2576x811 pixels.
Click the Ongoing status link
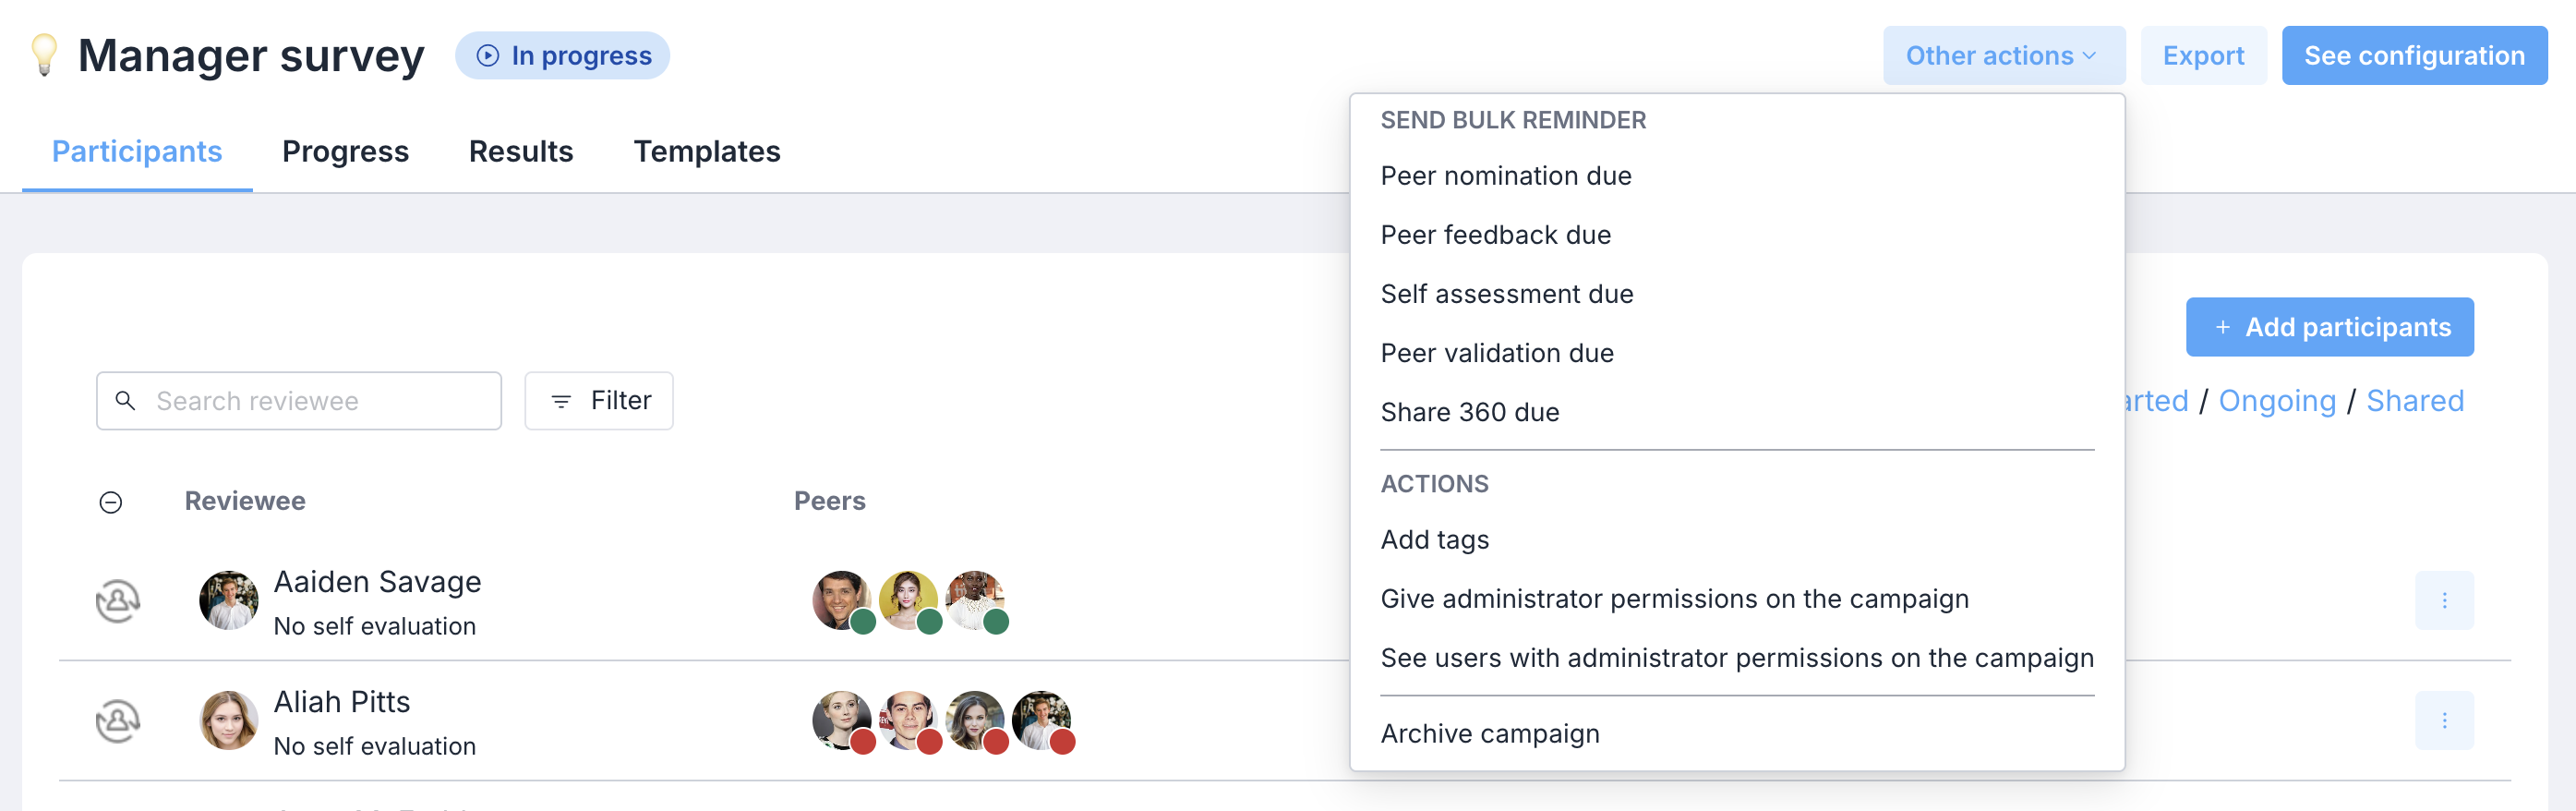tap(2277, 401)
